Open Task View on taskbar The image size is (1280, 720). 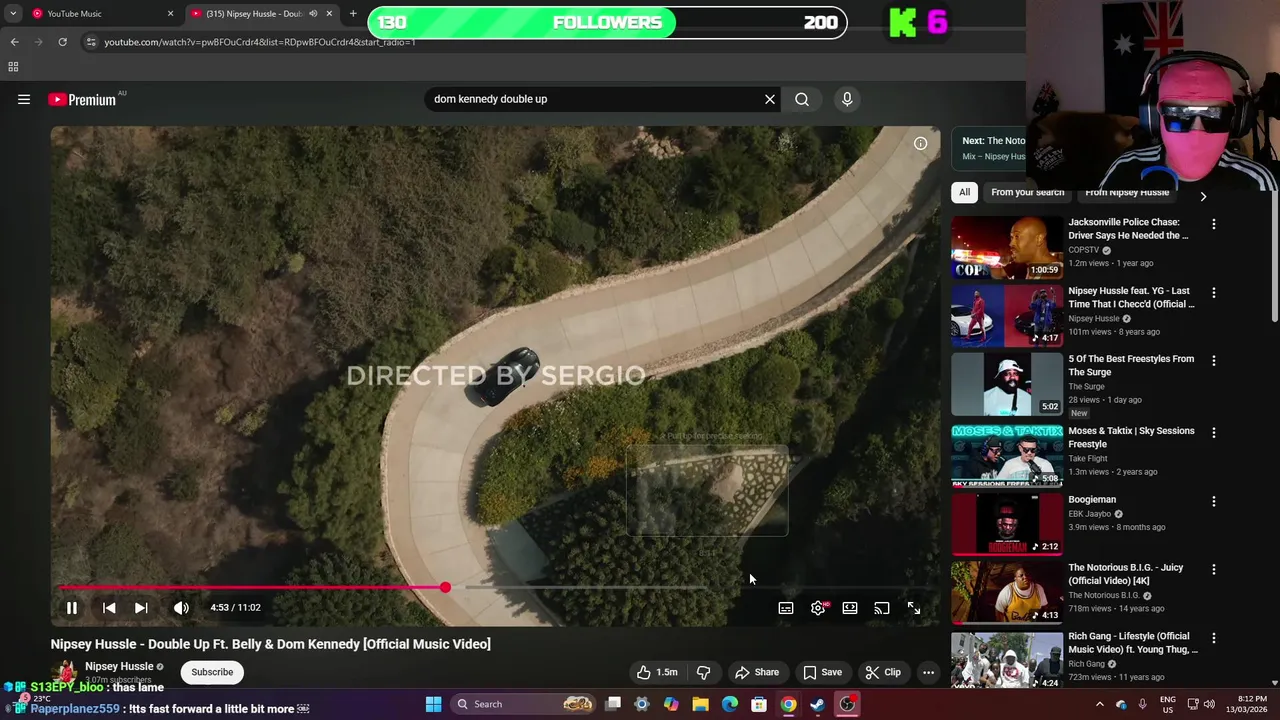coord(613,704)
